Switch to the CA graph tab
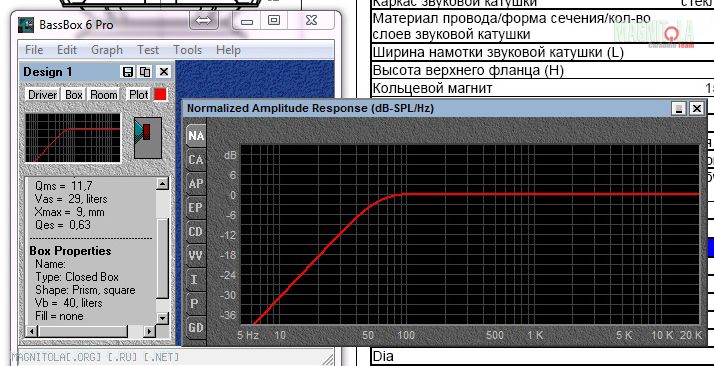Image resolution: width=714 pixels, height=366 pixels. (x=196, y=160)
